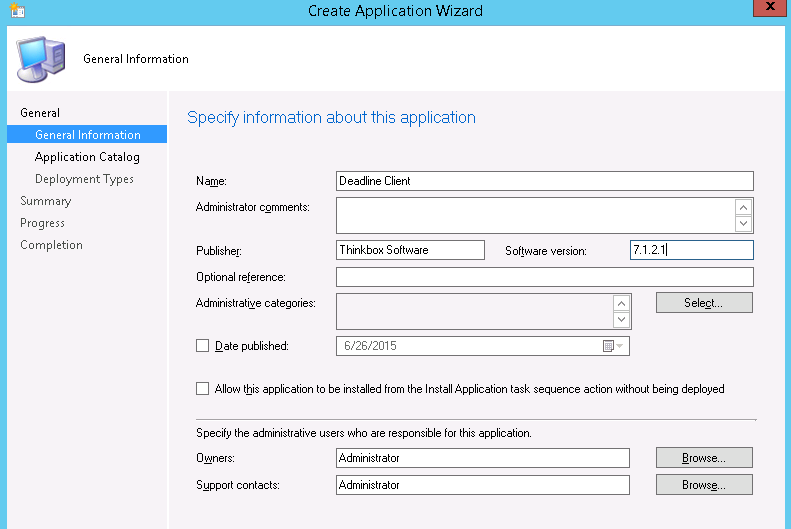791x529 pixels.
Task: Focus the Publisher input field
Action: tap(410, 250)
